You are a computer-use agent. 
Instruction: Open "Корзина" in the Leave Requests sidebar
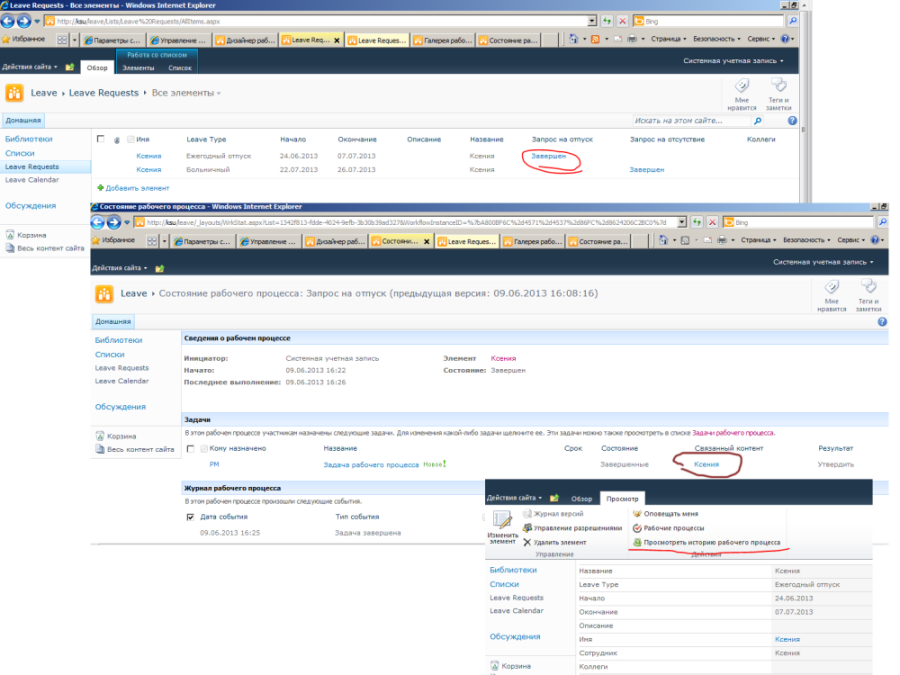point(26,235)
